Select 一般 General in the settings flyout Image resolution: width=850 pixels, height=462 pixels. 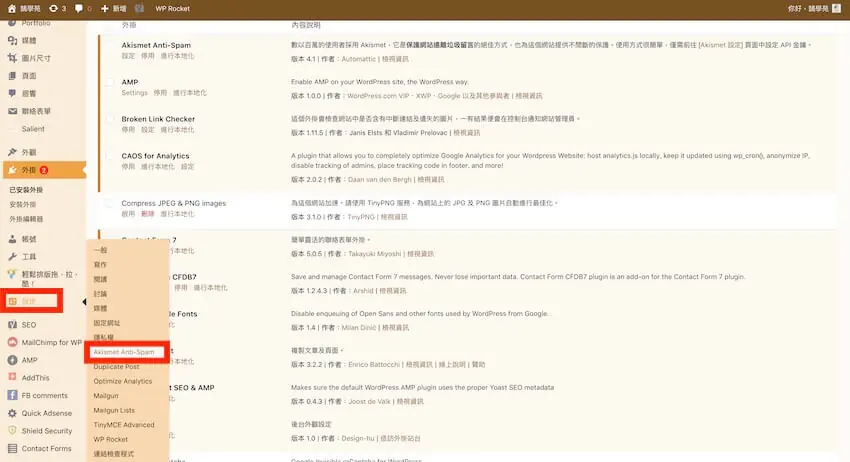pos(100,250)
